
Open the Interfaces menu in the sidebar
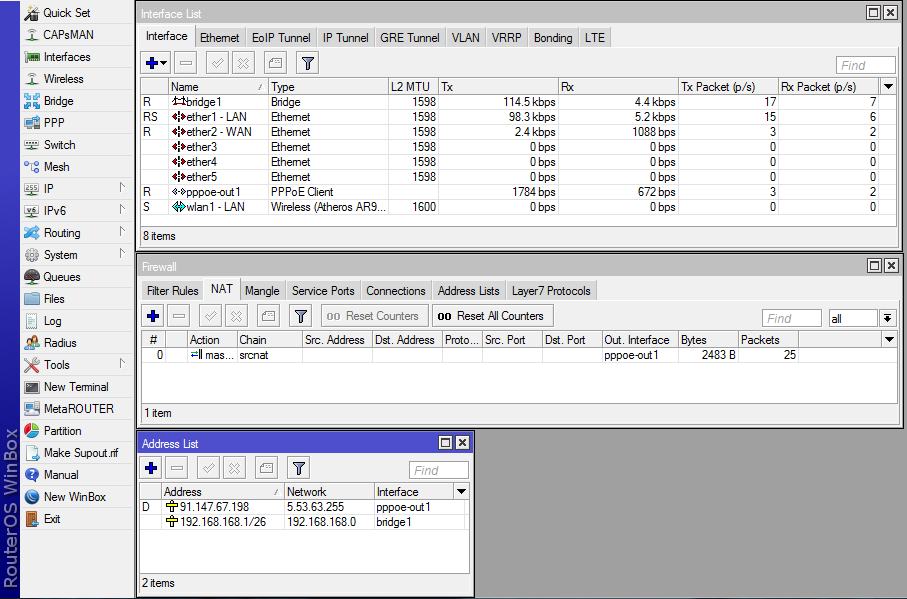pos(77,57)
